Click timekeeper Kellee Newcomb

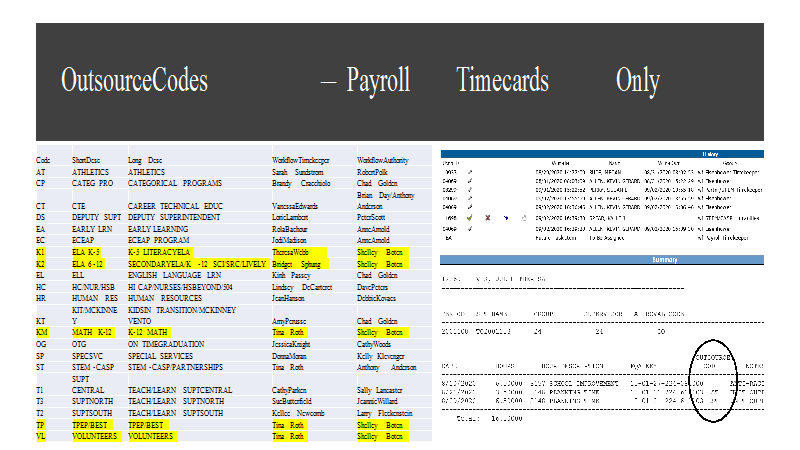pos(298,413)
